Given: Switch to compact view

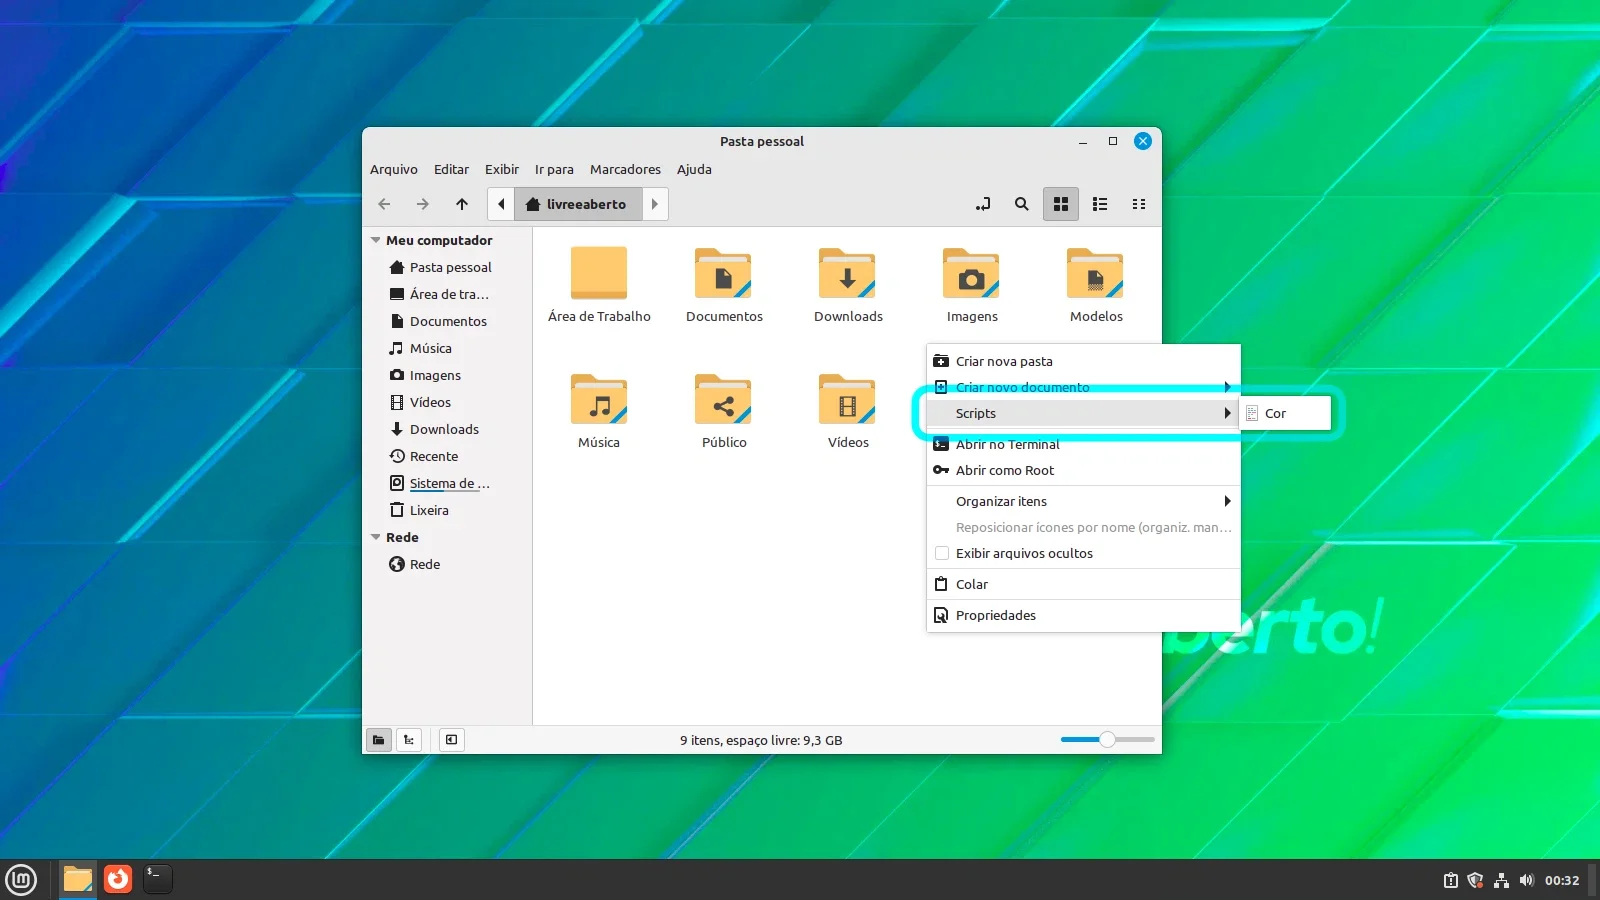Looking at the screenshot, I should click(x=1139, y=204).
